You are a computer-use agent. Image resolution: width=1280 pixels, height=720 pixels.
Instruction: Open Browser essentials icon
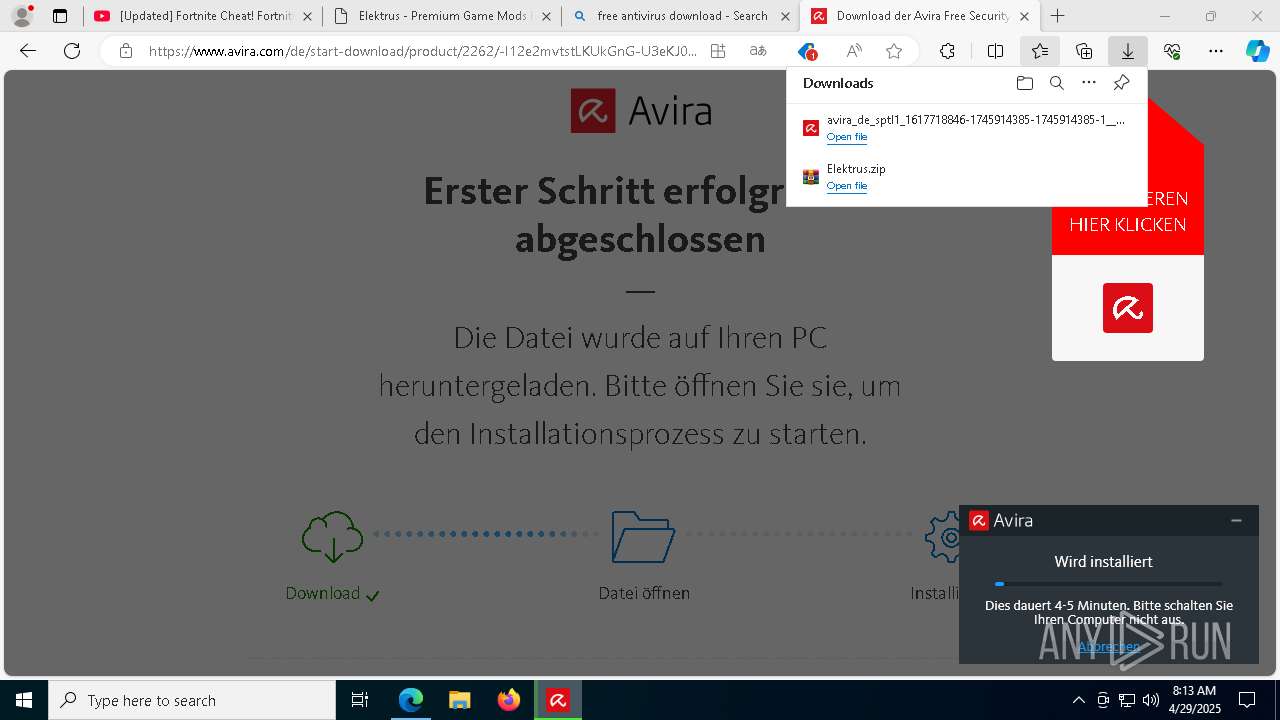[1172, 51]
